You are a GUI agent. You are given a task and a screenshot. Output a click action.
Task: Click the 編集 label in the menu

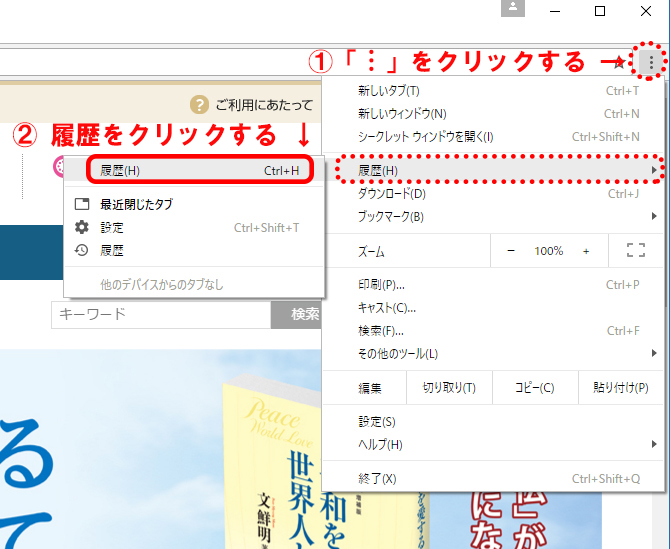(x=370, y=388)
